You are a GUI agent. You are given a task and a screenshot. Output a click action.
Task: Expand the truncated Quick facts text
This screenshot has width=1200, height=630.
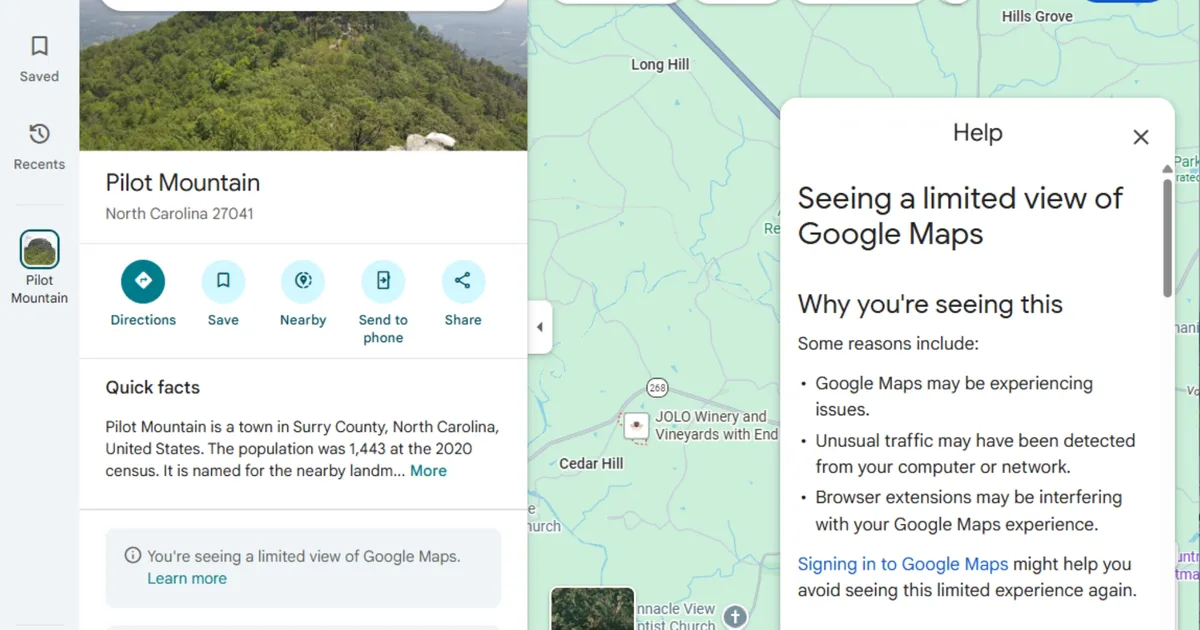pyautogui.click(x=428, y=470)
